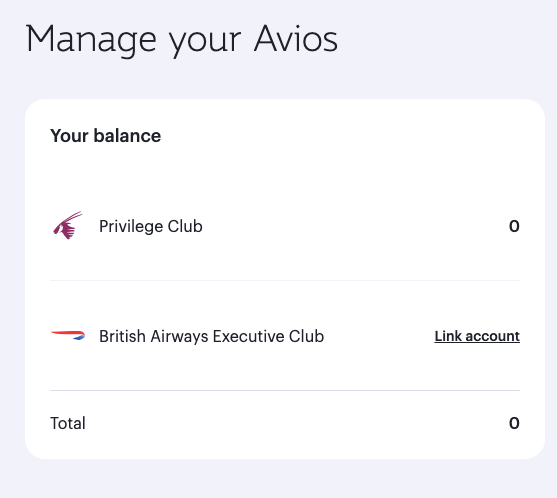The width and height of the screenshot is (557, 498).
Task: Click the Total label
Action: point(68,423)
